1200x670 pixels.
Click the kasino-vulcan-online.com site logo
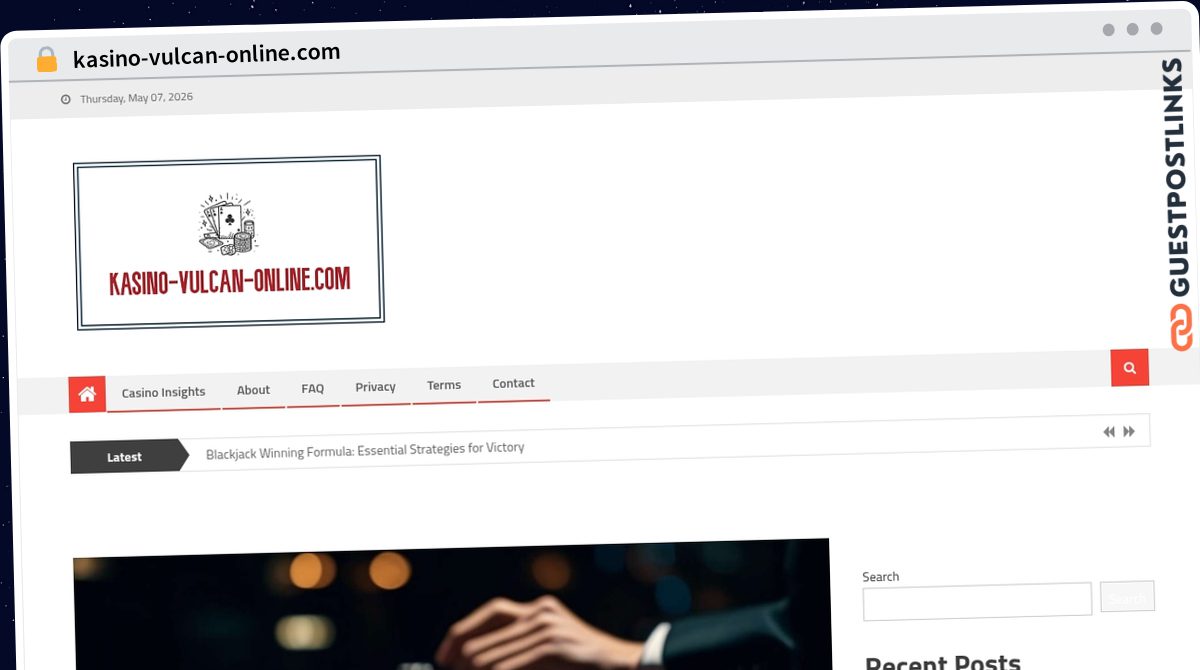coord(229,242)
